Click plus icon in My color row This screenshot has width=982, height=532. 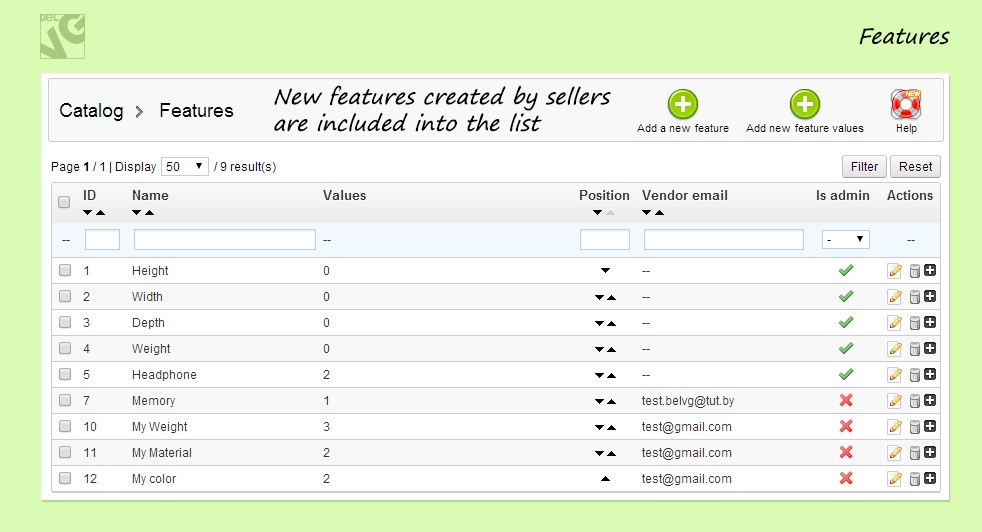pyautogui.click(x=930, y=479)
